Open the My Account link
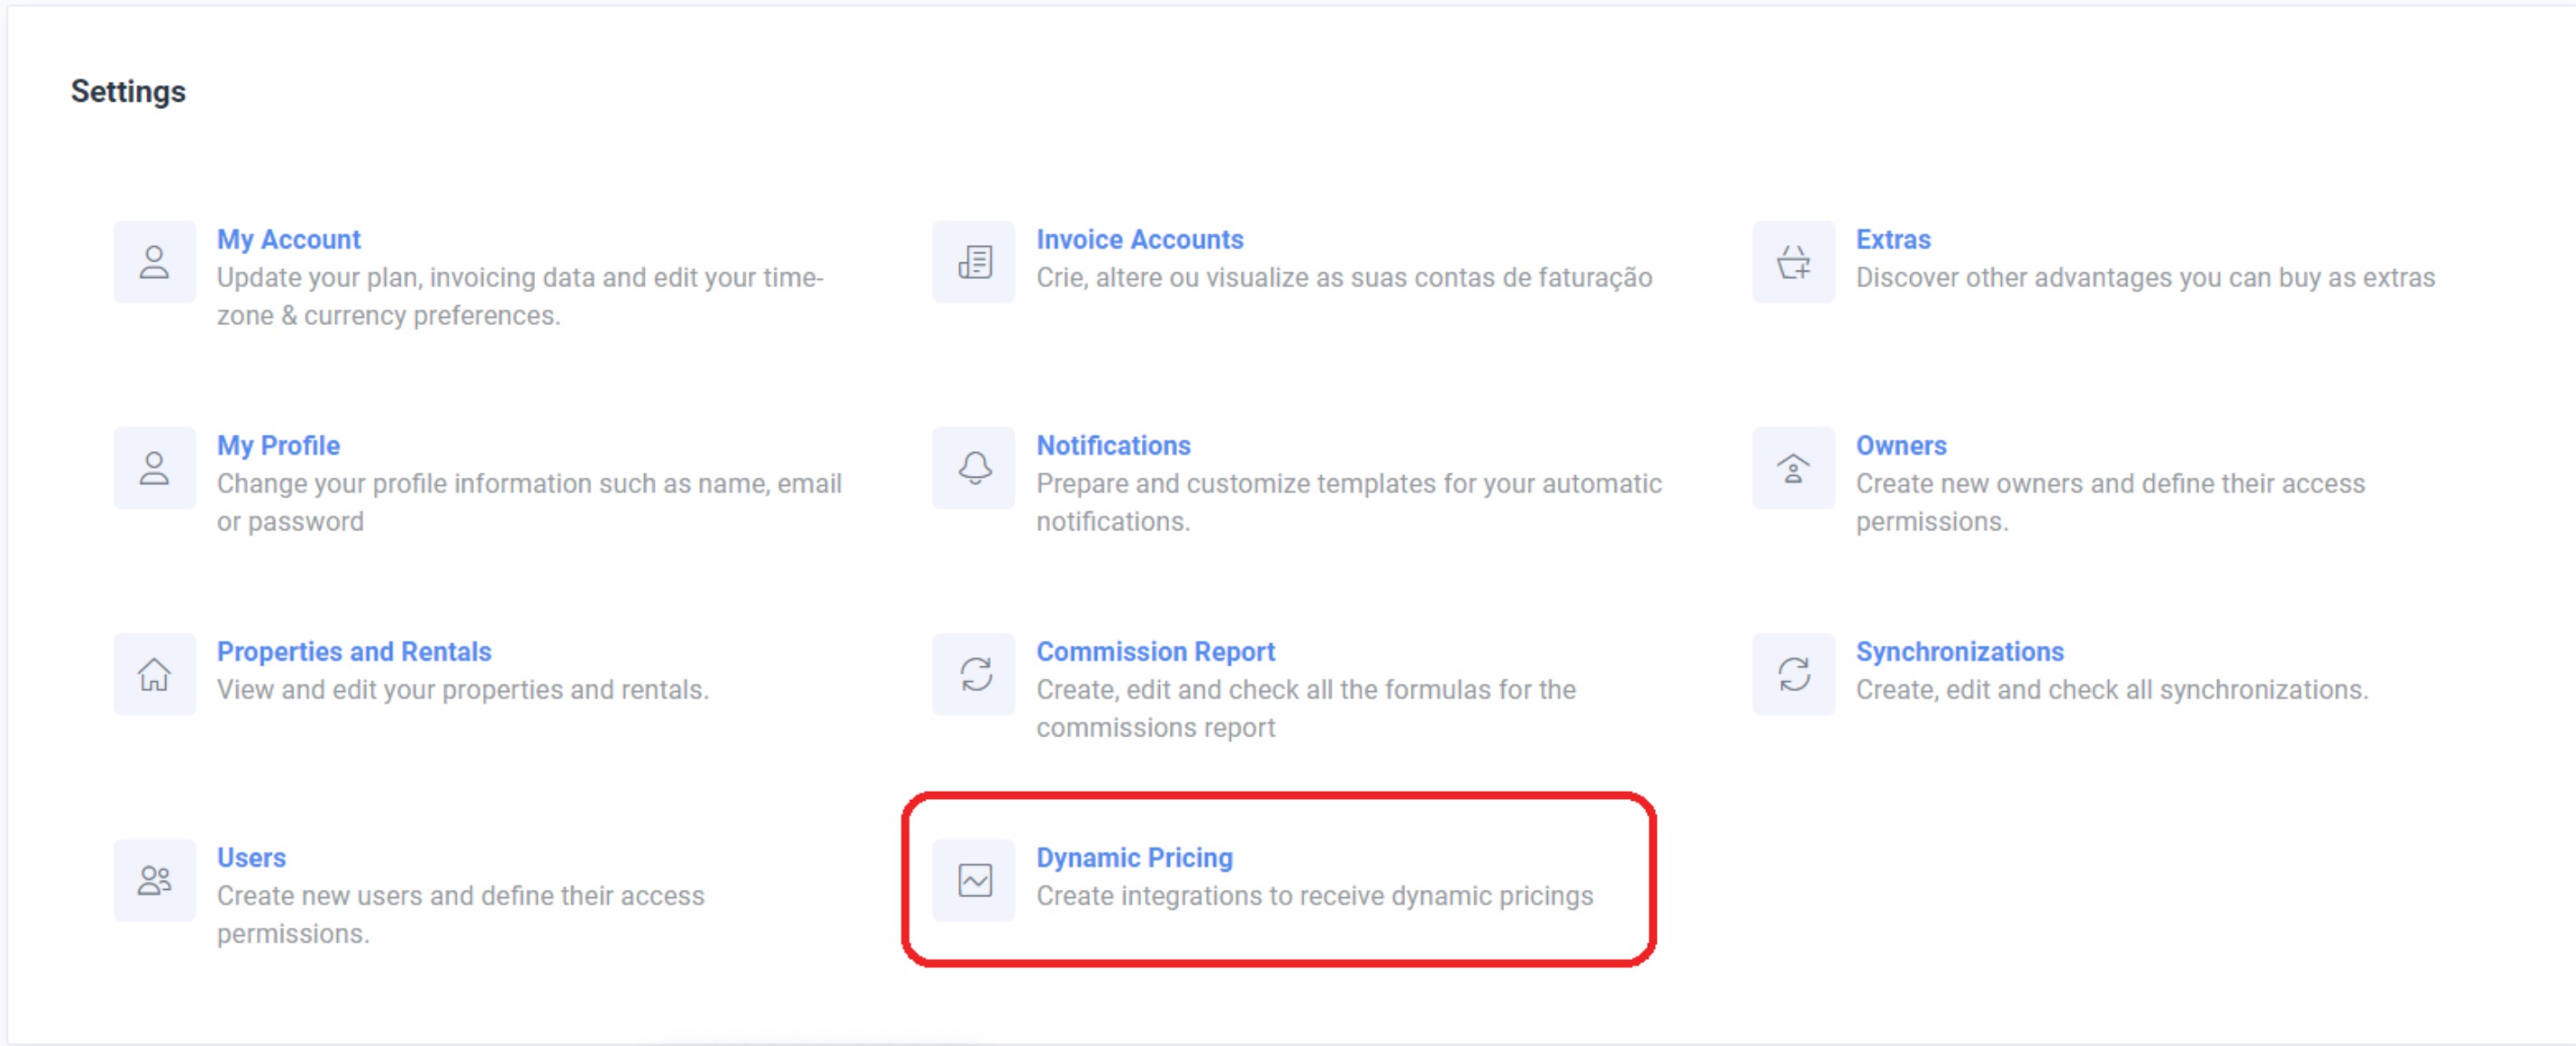 [289, 240]
